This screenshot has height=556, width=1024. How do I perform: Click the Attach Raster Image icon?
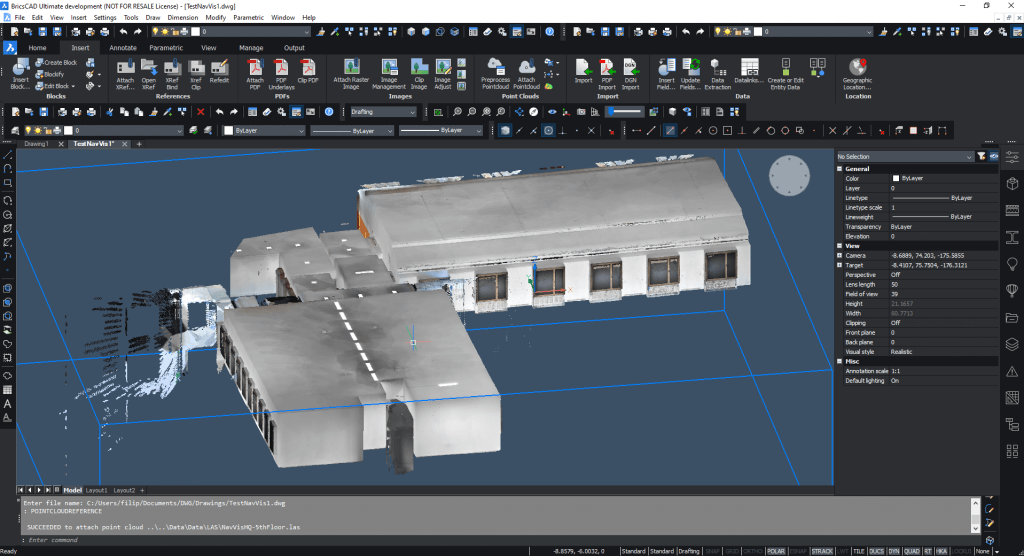coord(351,74)
